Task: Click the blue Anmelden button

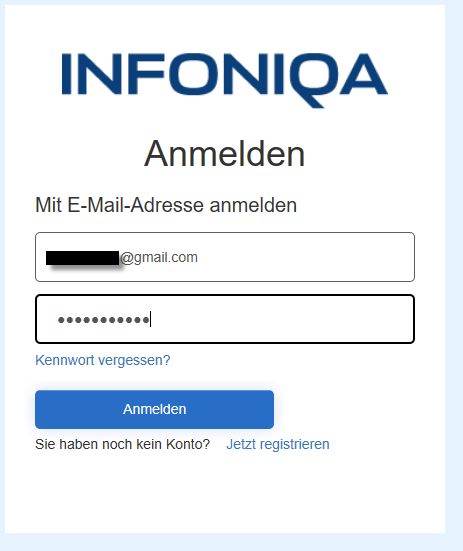Action: (x=154, y=409)
